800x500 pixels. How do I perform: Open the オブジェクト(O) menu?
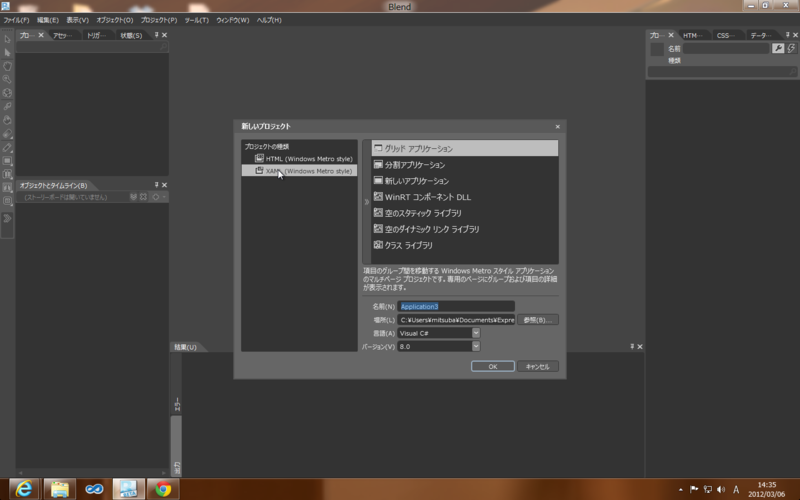click(x=115, y=20)
